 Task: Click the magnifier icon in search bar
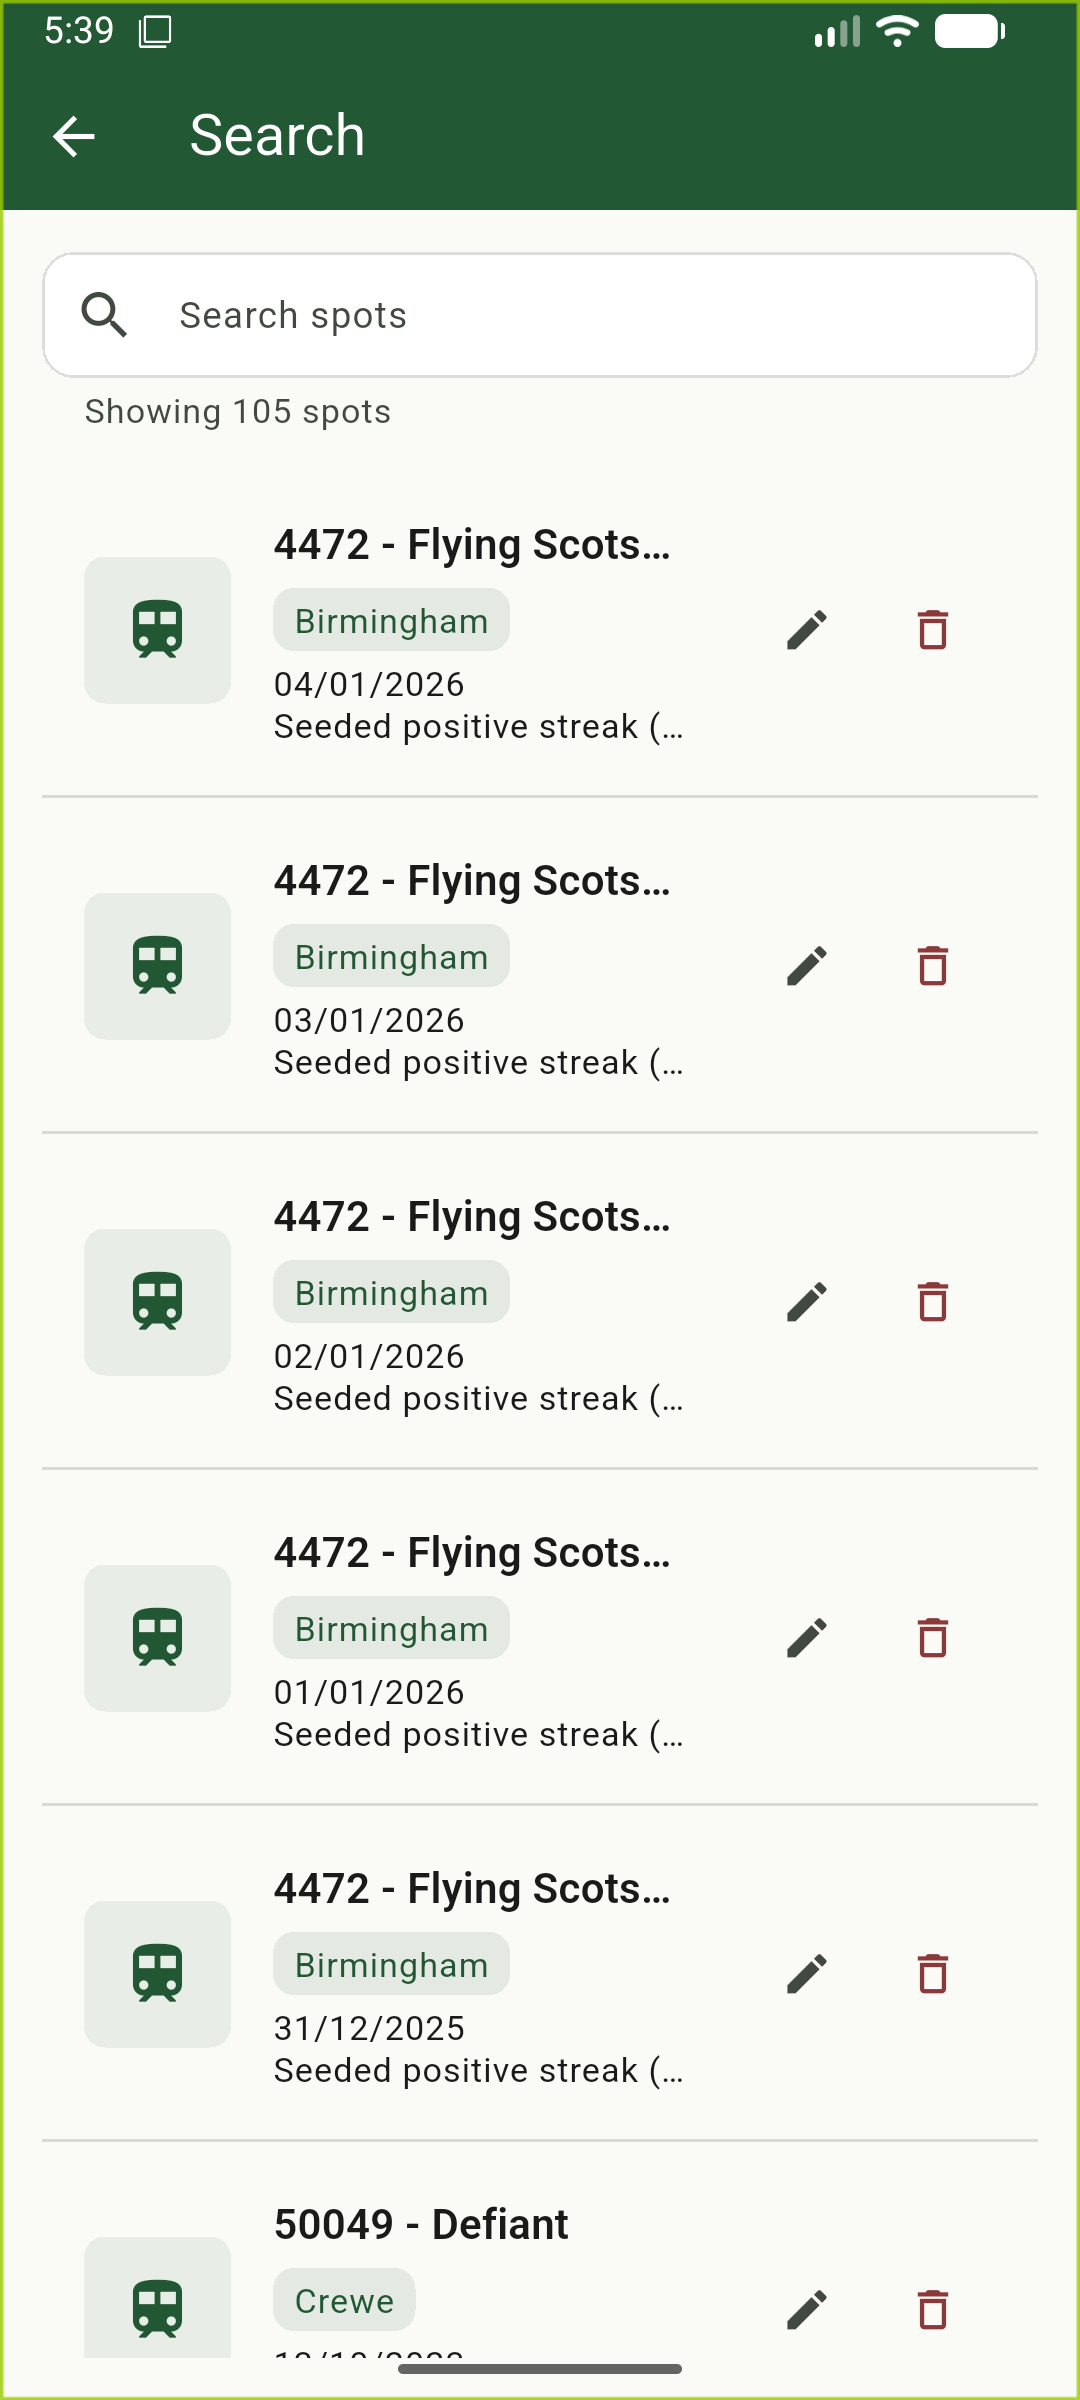click(x=104, y=315)
